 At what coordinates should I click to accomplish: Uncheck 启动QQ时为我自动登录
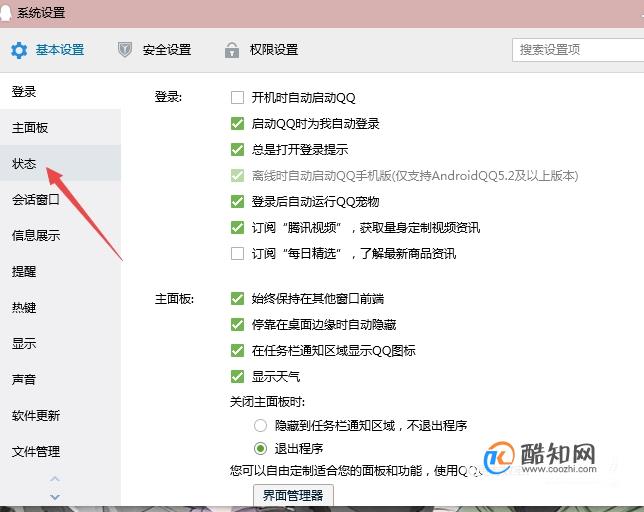(x=237, y=124)
